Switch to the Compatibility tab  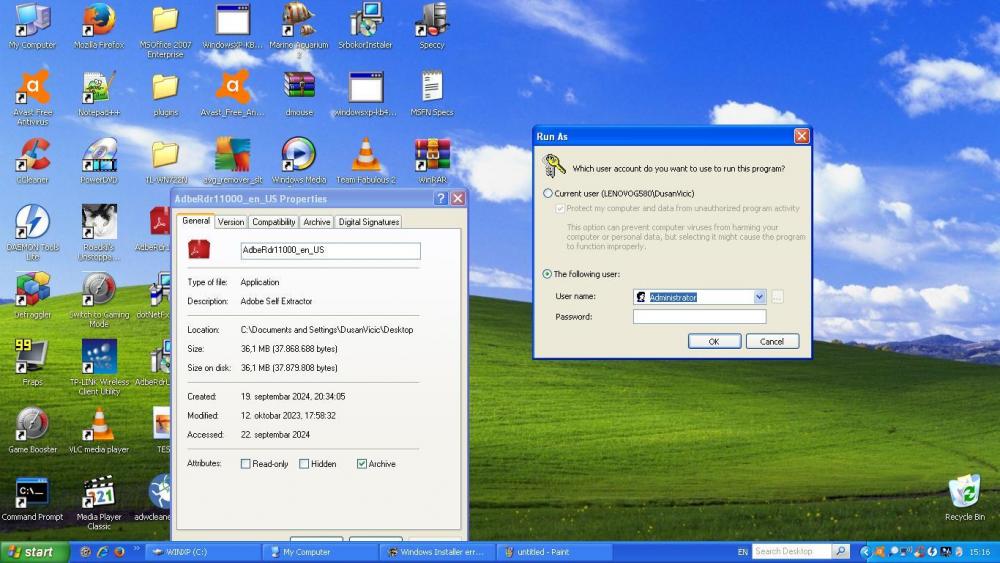273,222
